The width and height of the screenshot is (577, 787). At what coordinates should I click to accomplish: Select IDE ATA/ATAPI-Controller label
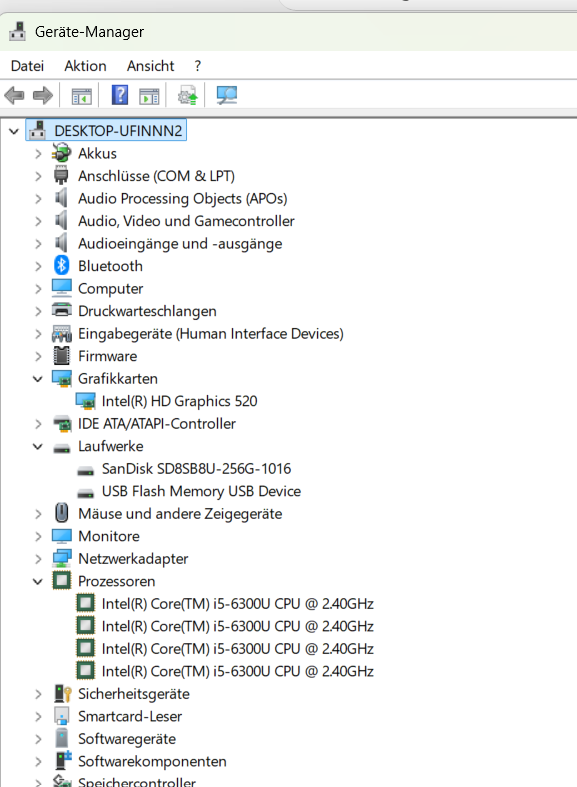tap(157, 424)
